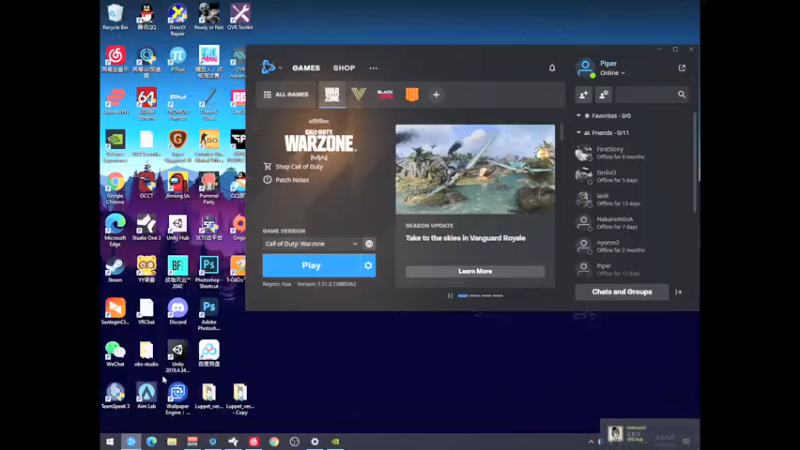
Task: Click the friends list scrollbar
Action: [x=694, y=162]
